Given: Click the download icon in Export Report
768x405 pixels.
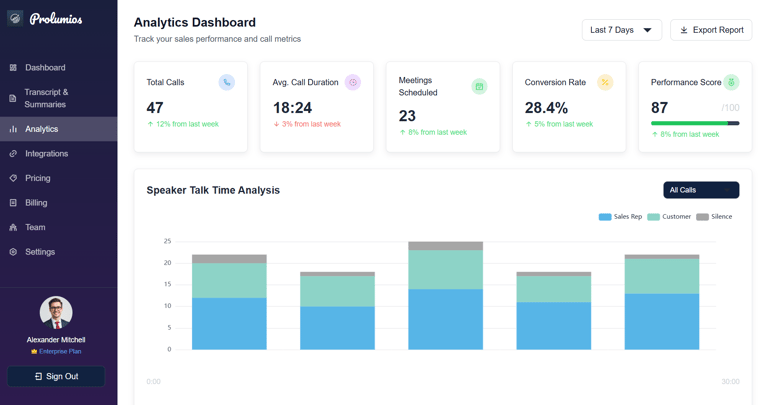Looking at the screenshot, I should pyautogui.click(x=684, y=30).
